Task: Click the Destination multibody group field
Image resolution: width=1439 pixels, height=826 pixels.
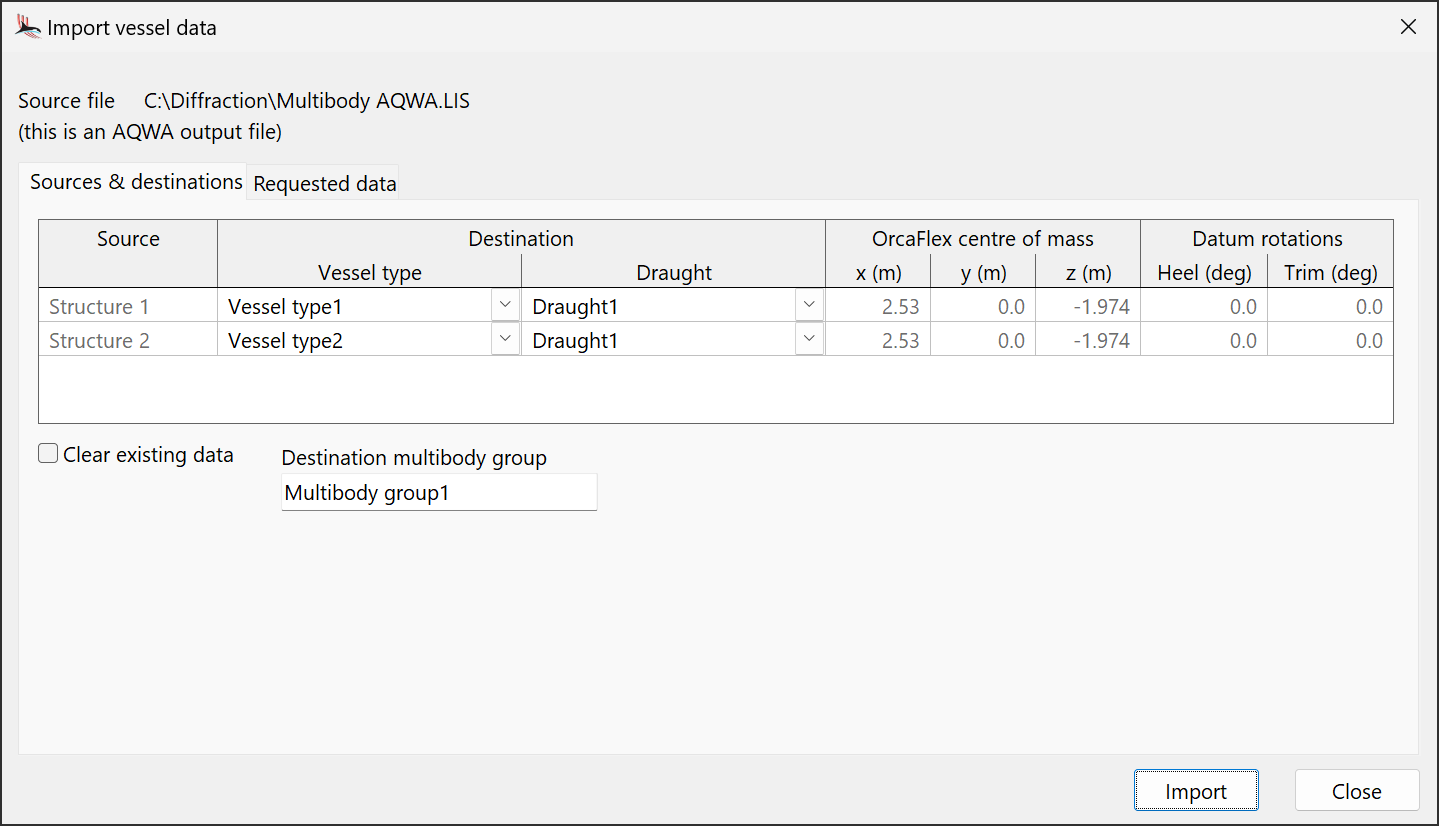Action: point(438,493)
